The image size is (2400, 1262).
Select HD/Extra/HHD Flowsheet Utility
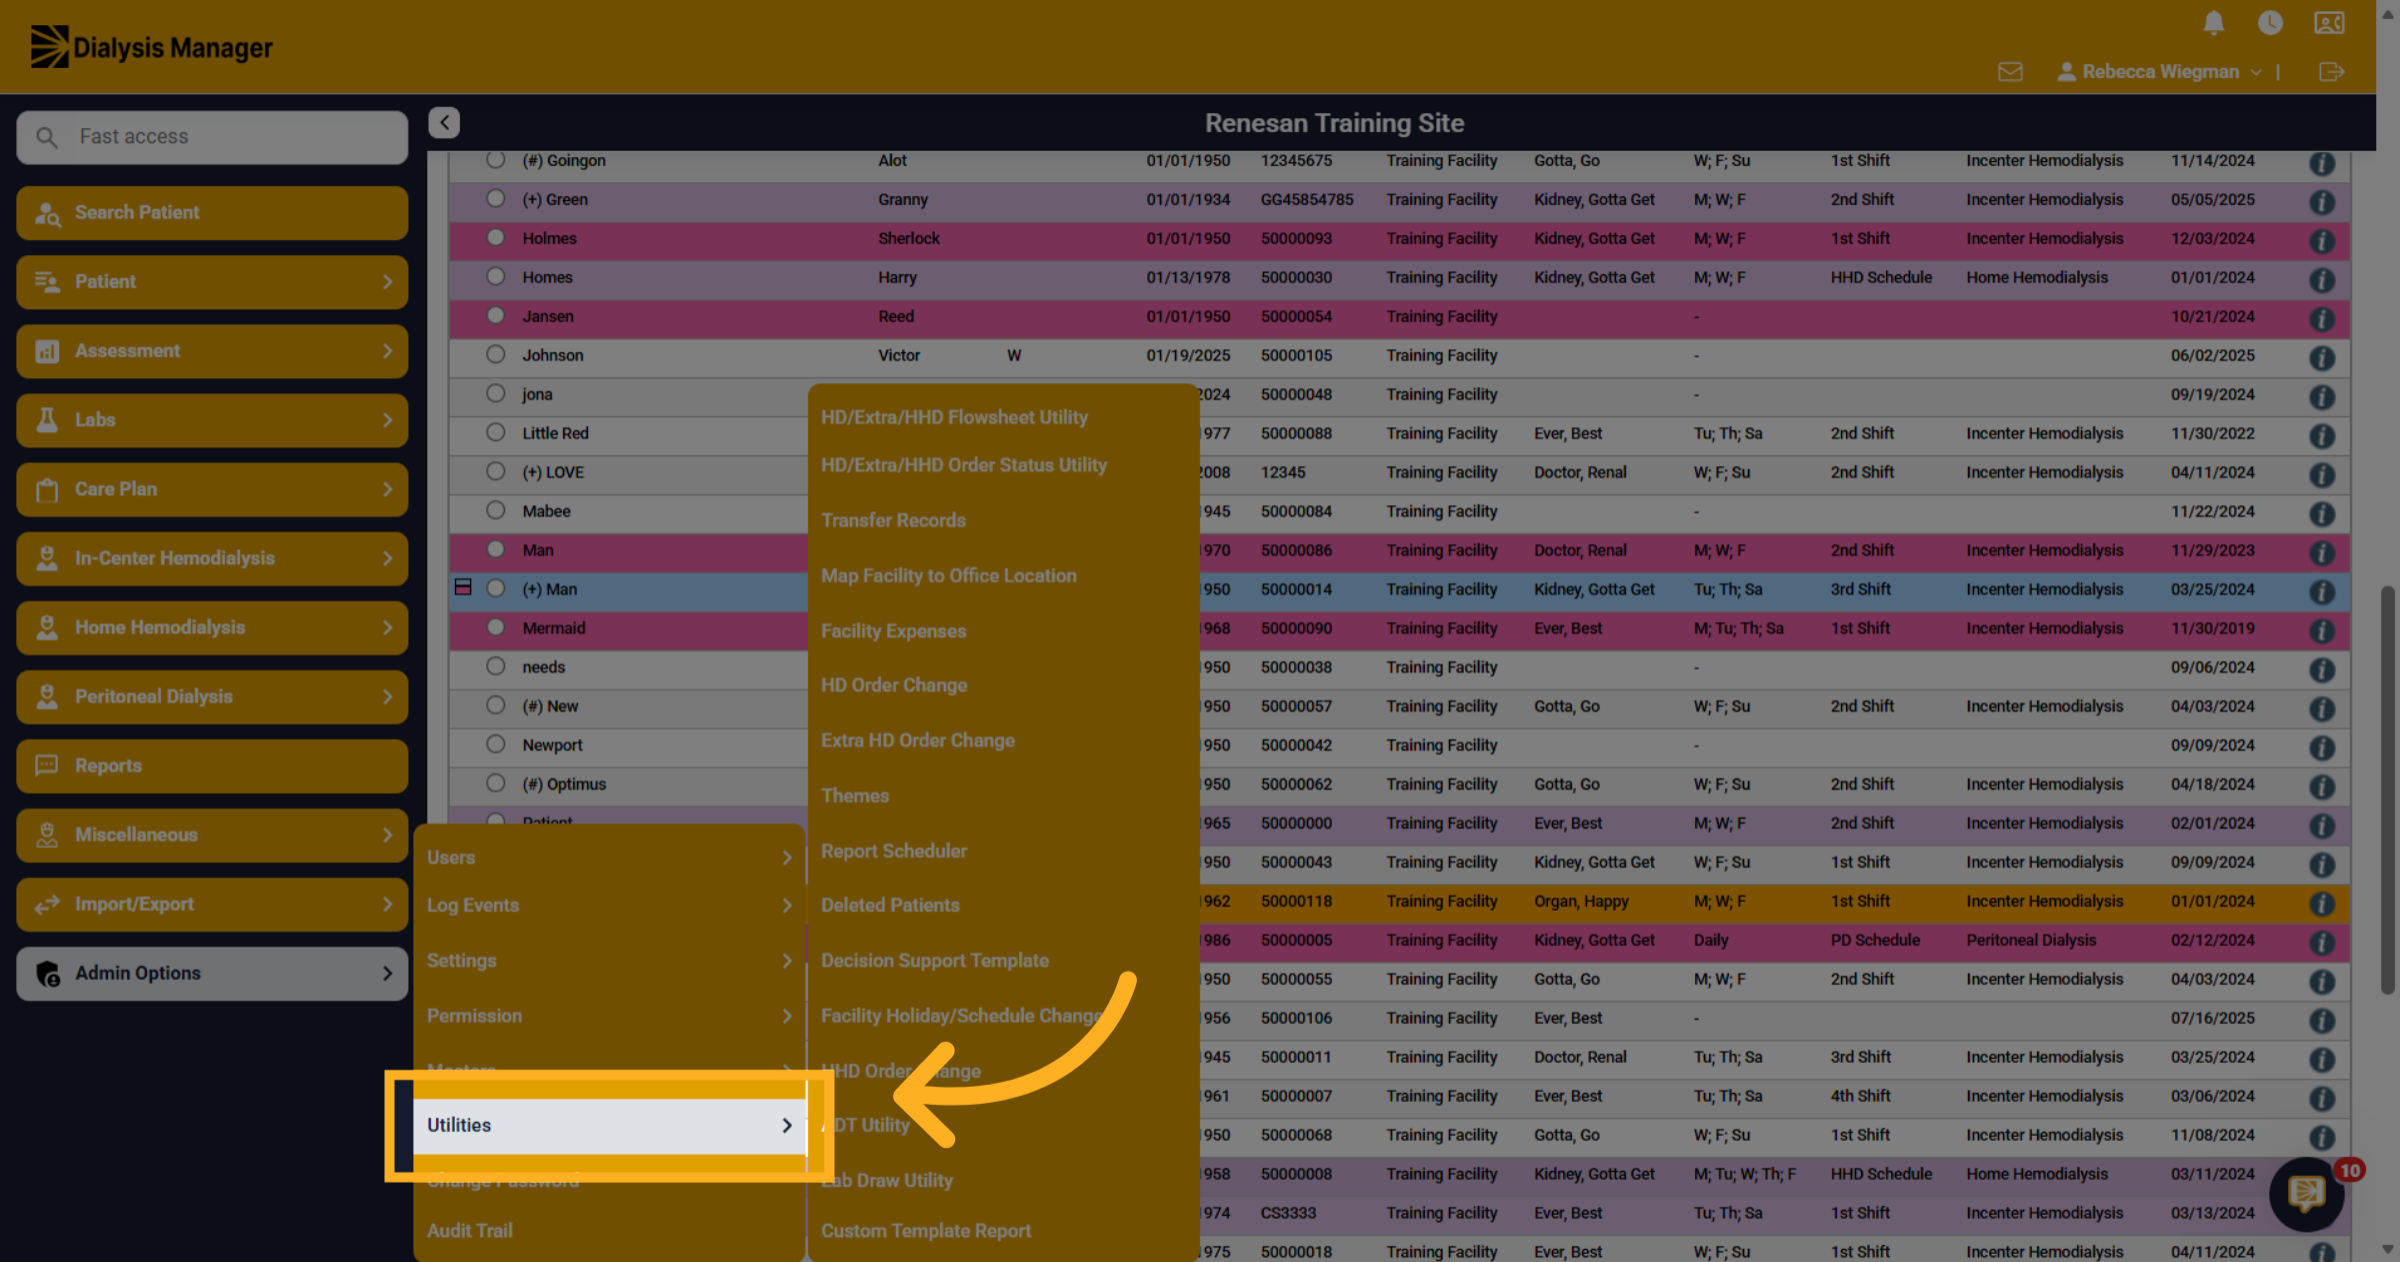pos(954,417)
